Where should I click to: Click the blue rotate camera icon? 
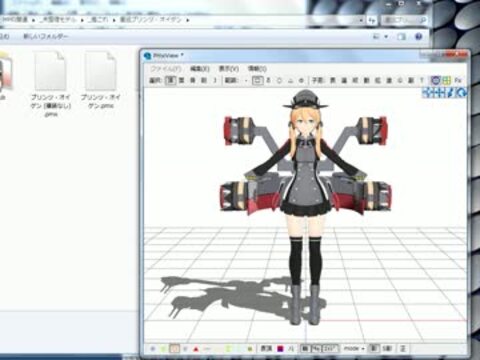click(462, 92)
